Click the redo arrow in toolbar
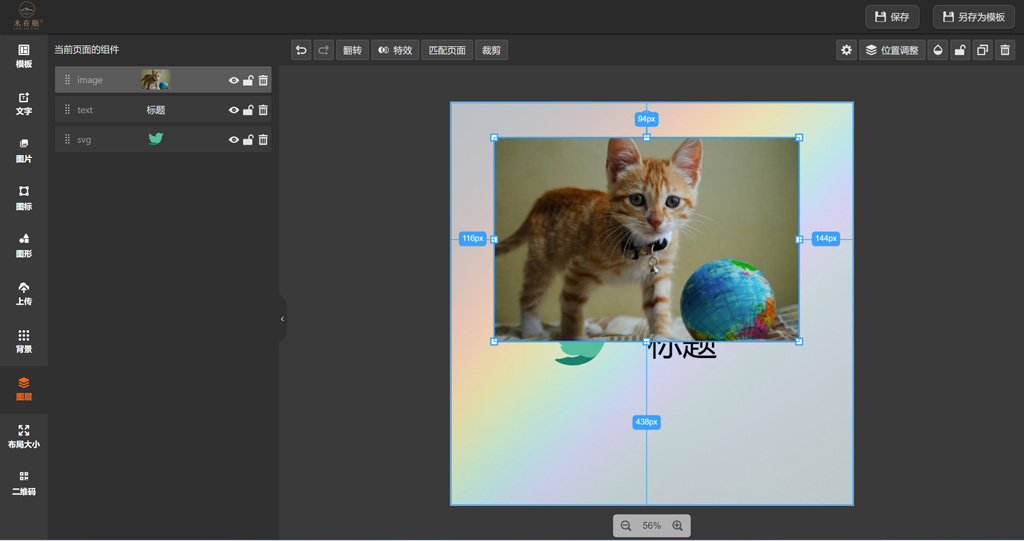Viewport: 1024px width, 541px height. (x=323, y=50)
